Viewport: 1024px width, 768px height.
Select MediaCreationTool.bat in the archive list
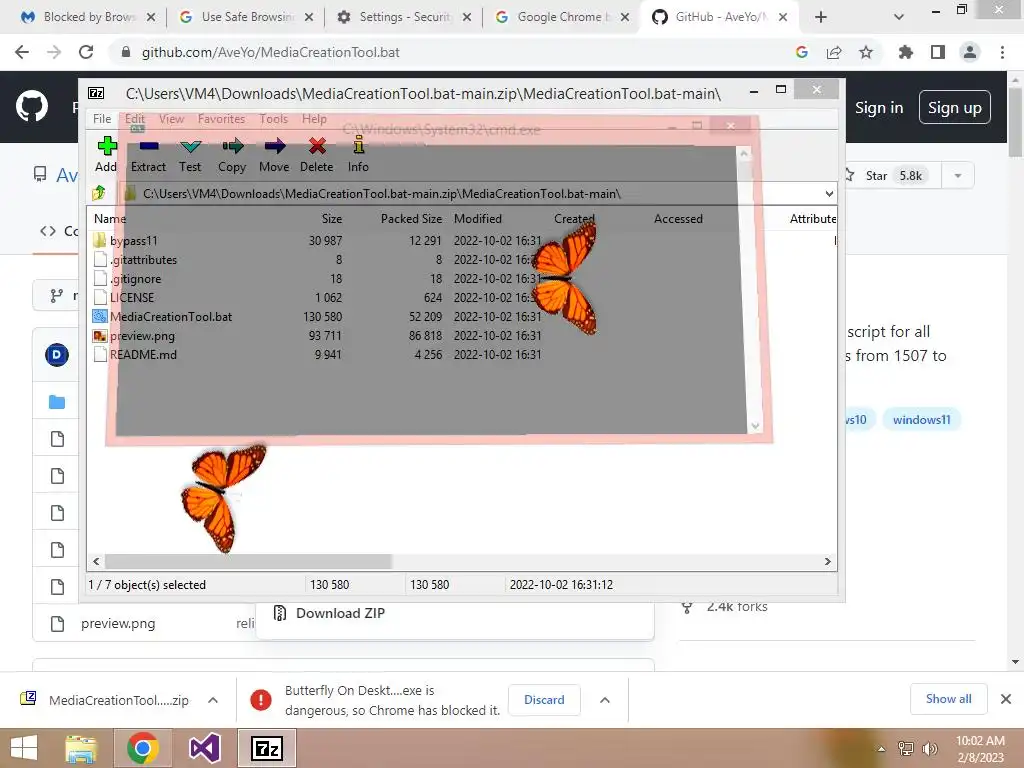460,317
